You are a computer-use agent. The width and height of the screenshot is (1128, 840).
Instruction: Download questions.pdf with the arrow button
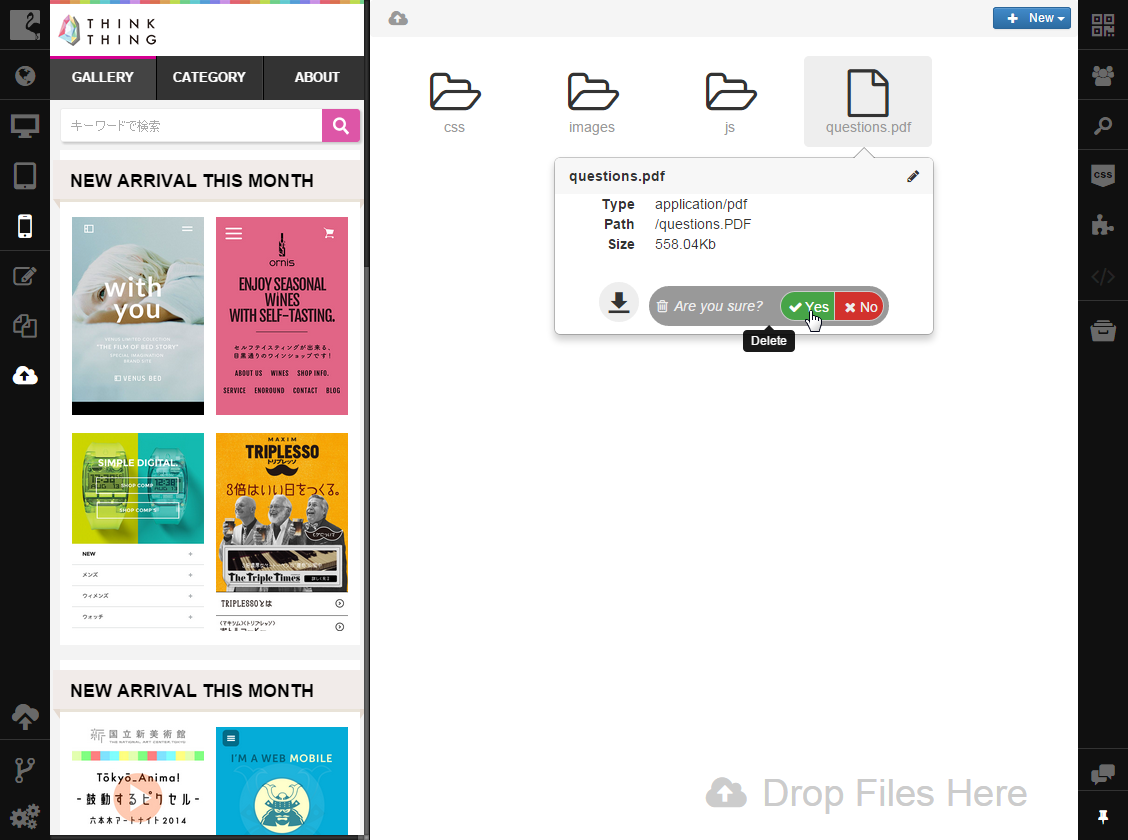(619, 302)
